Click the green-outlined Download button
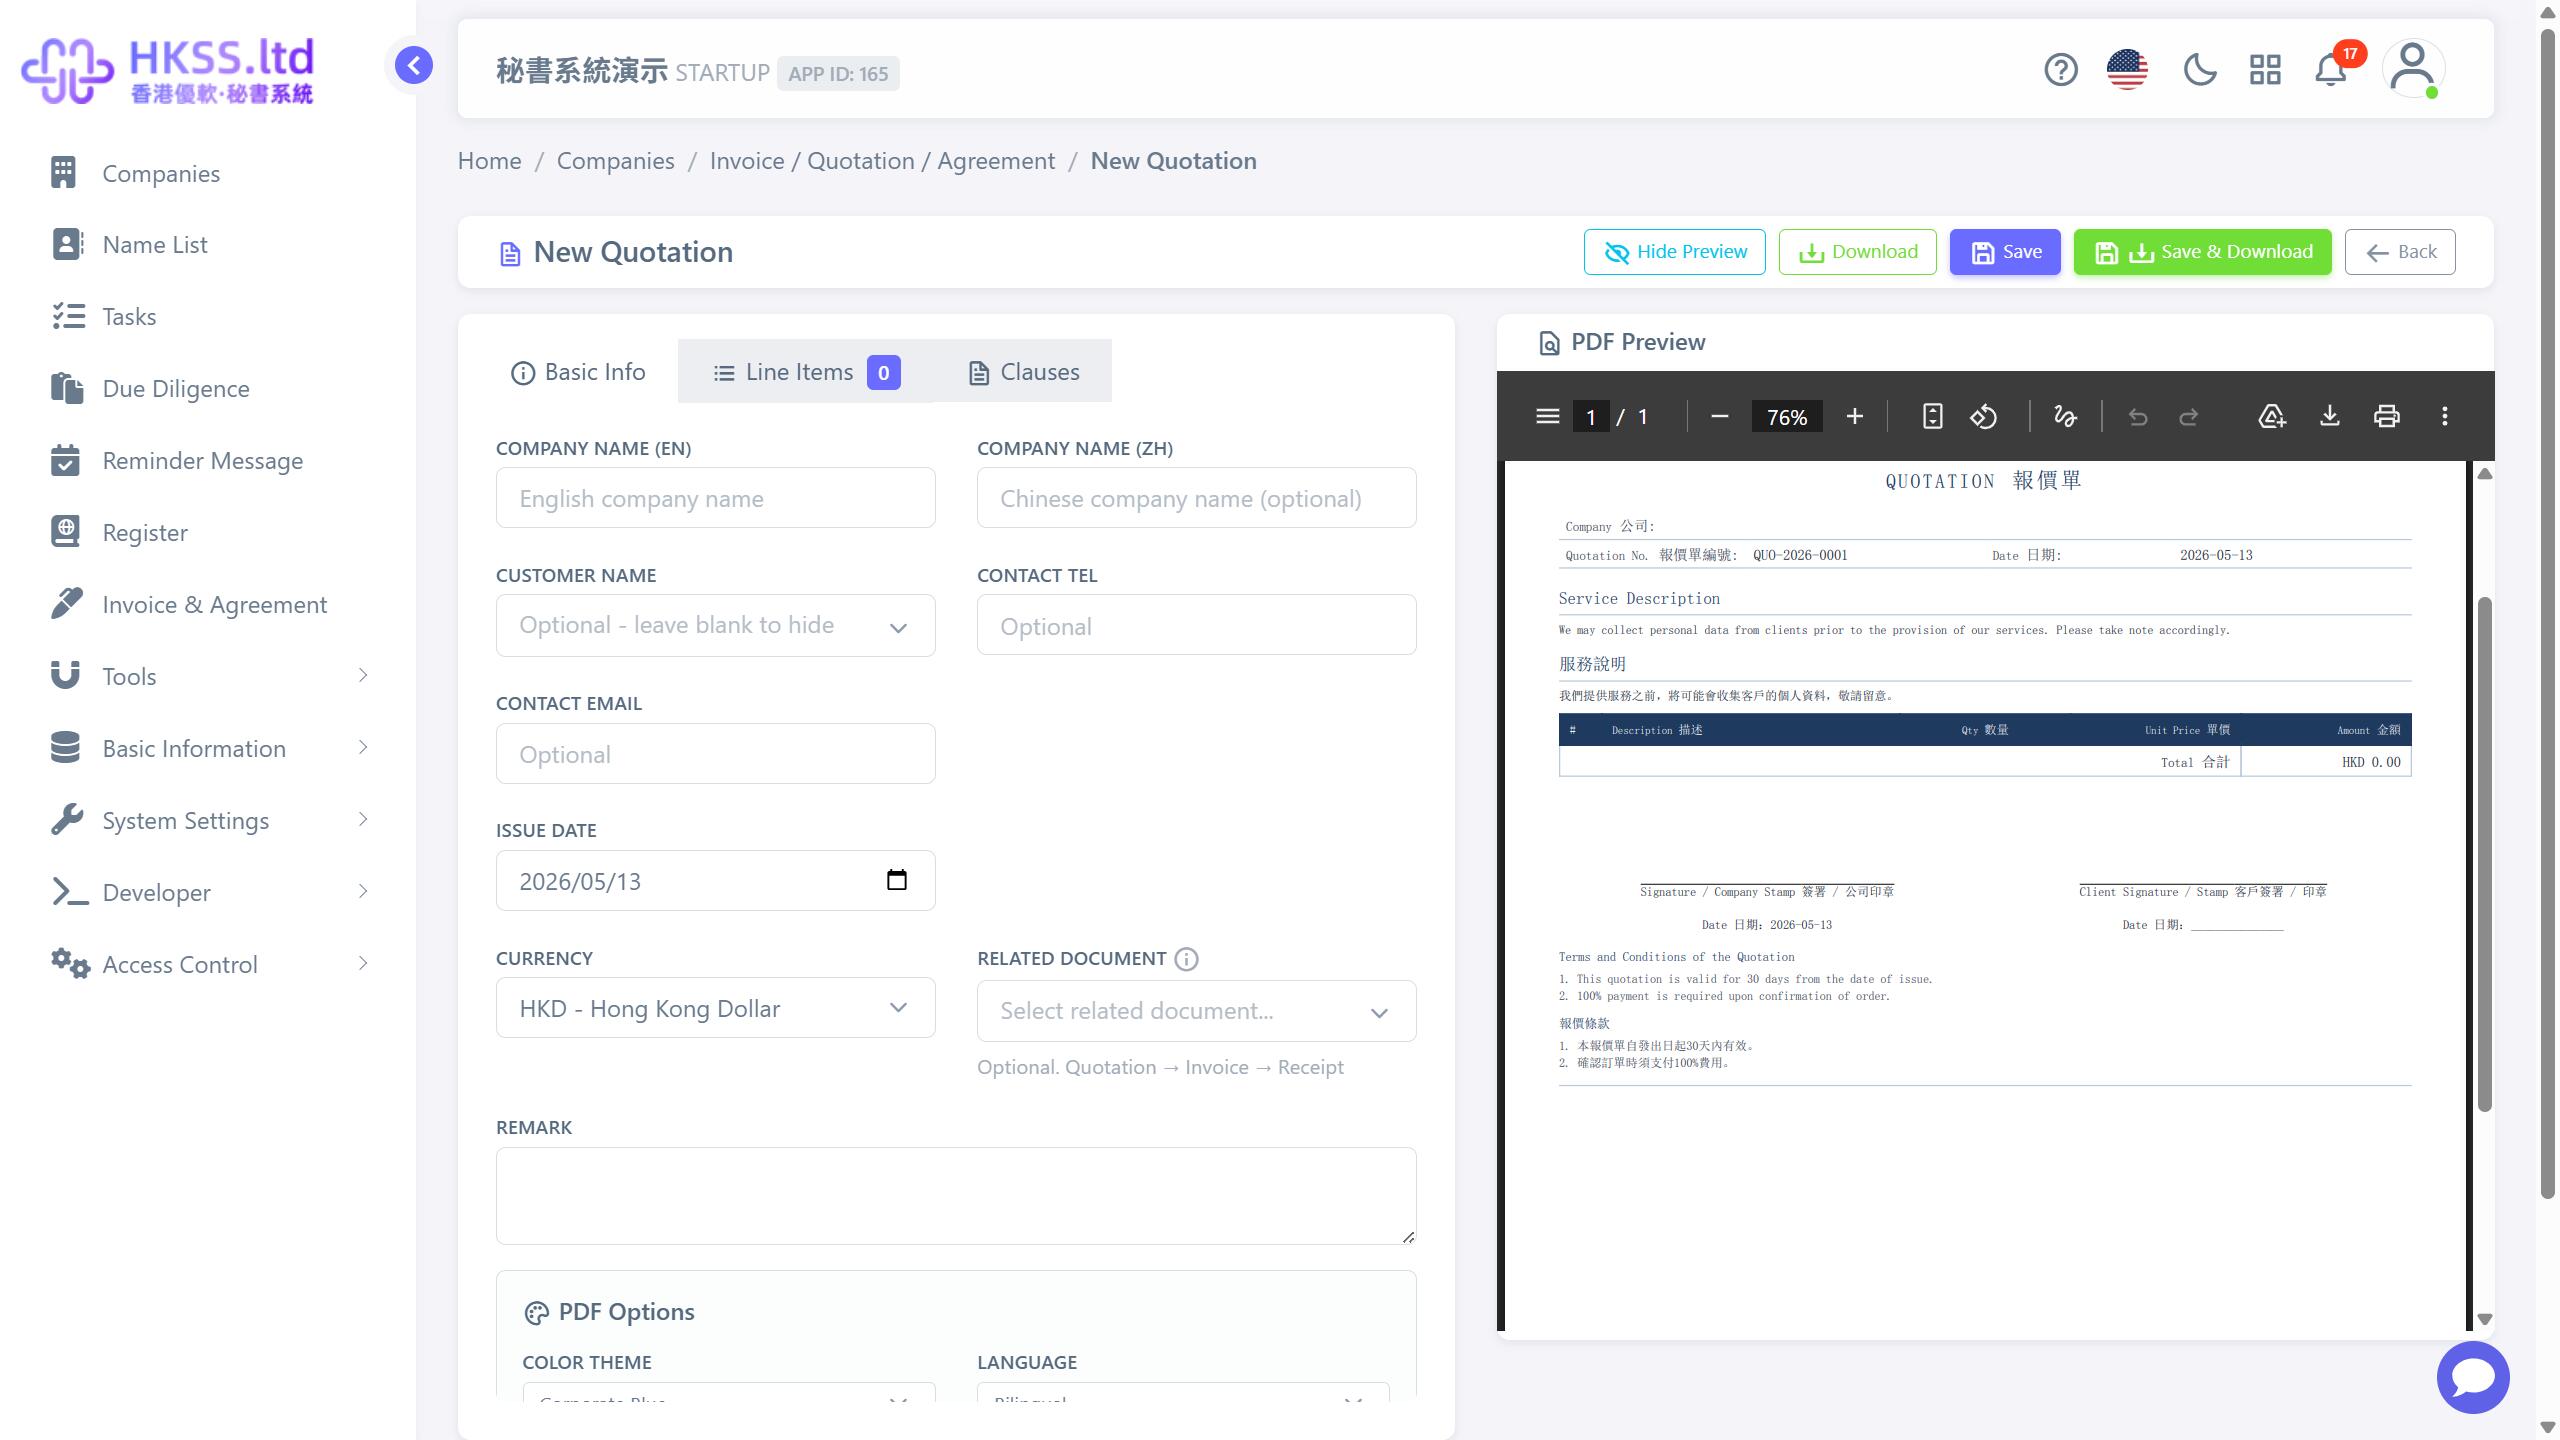This screenshot has width=2560, height=1440. coord(1857,252)
